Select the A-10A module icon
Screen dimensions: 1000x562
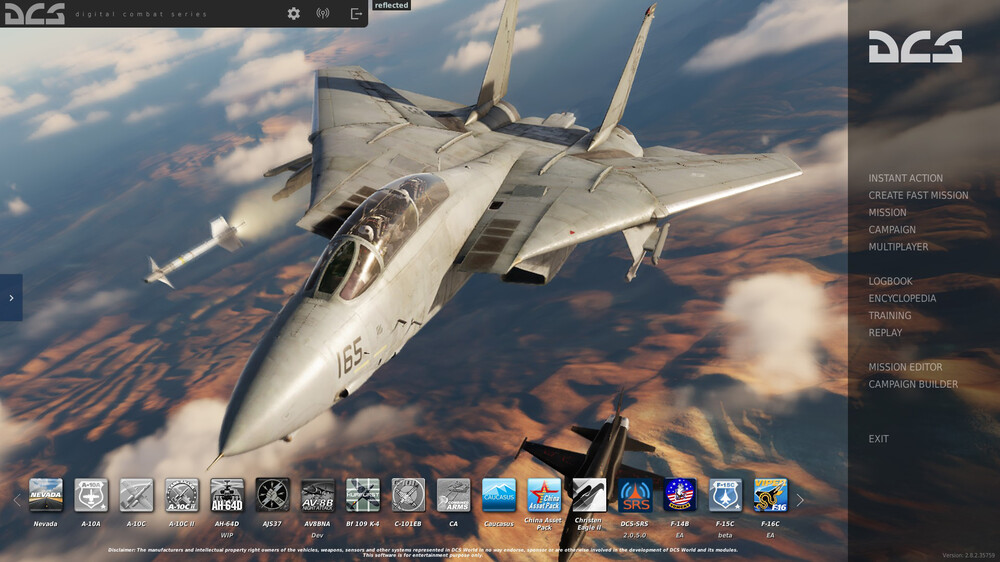pos(91,495)
